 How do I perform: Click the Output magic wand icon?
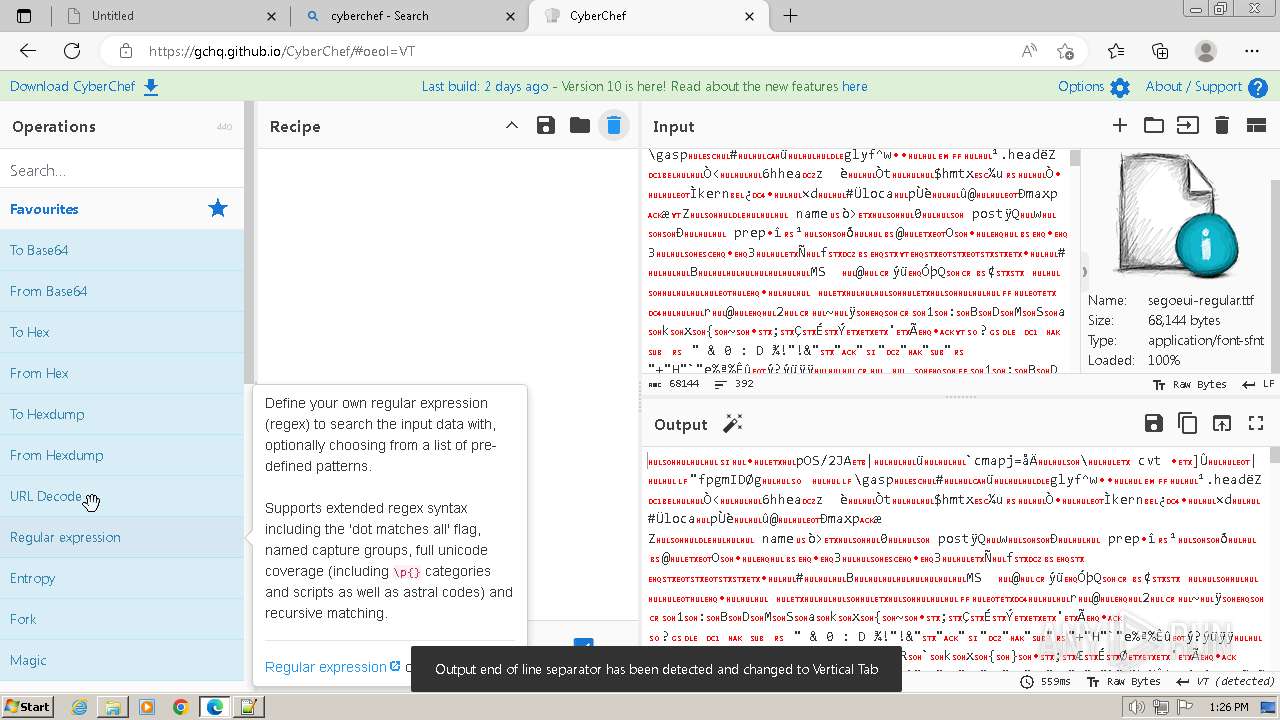tap(733, 424)
